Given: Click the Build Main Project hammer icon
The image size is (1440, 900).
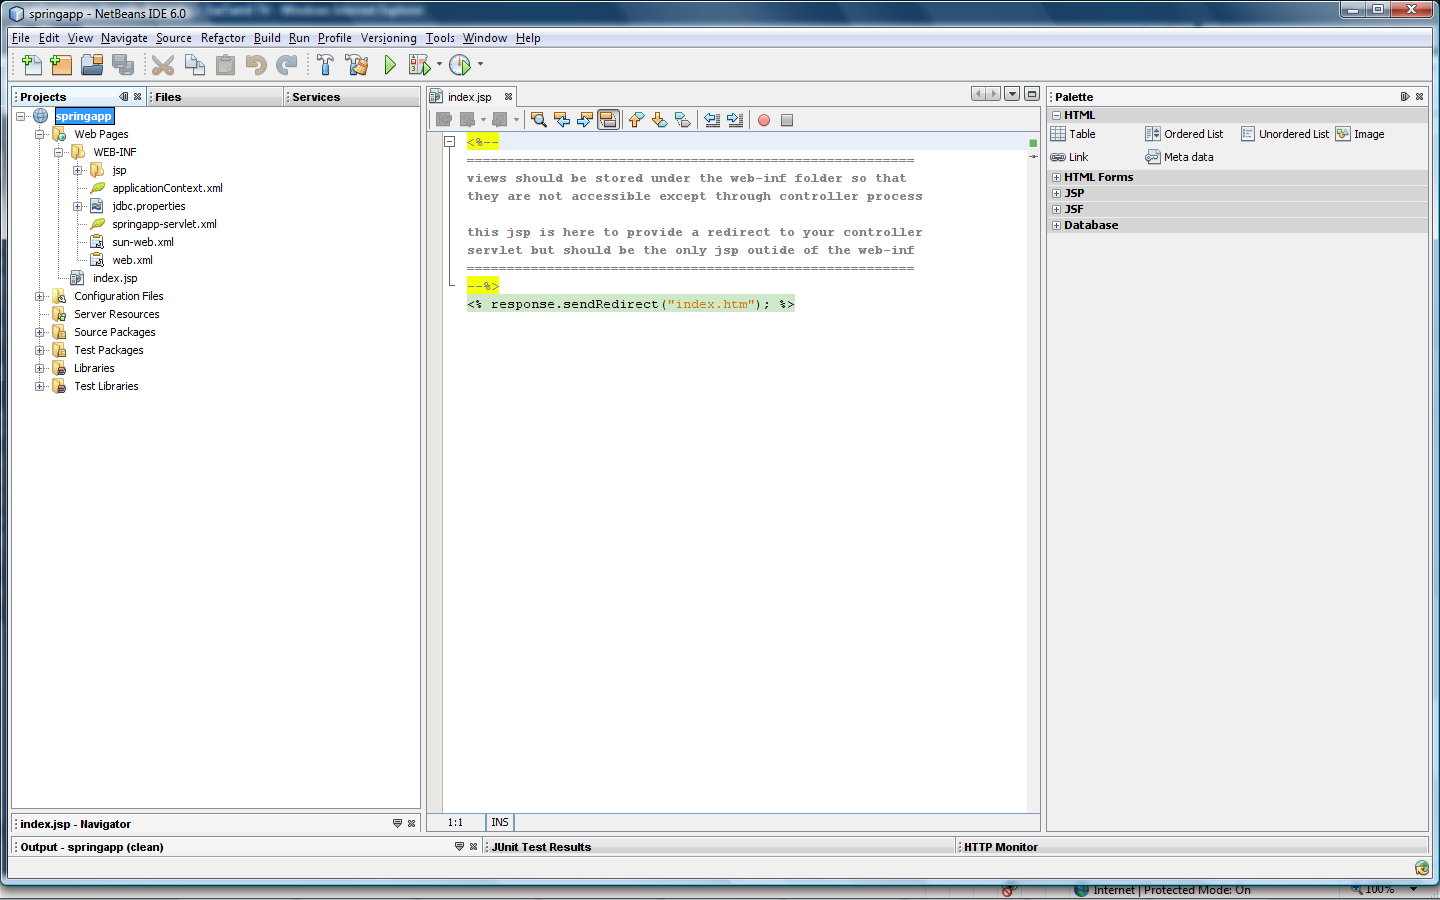Looking at the screenshot, I should 325,65.
